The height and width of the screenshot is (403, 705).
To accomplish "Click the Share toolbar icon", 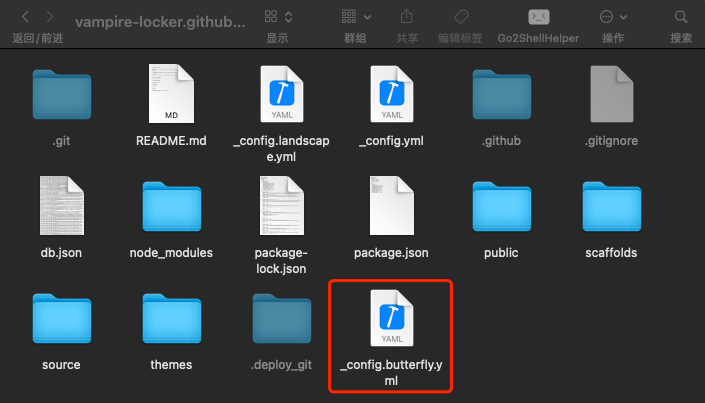I will (406, 17).
